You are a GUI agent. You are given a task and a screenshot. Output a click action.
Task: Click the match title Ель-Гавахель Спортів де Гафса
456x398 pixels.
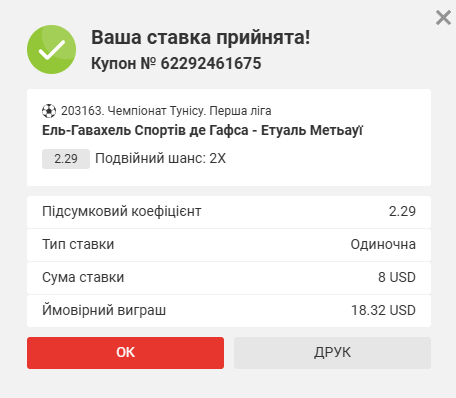(x=145, y=130)
